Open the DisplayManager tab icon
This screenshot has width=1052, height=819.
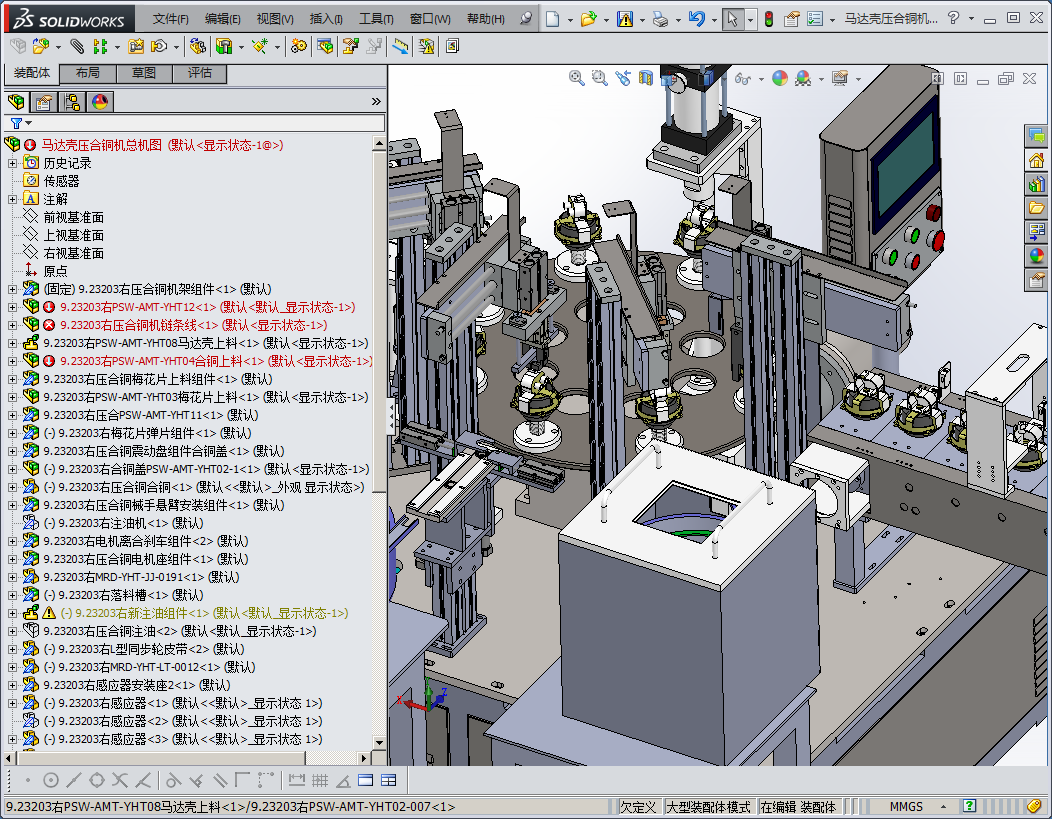click(x=100, y=102)
